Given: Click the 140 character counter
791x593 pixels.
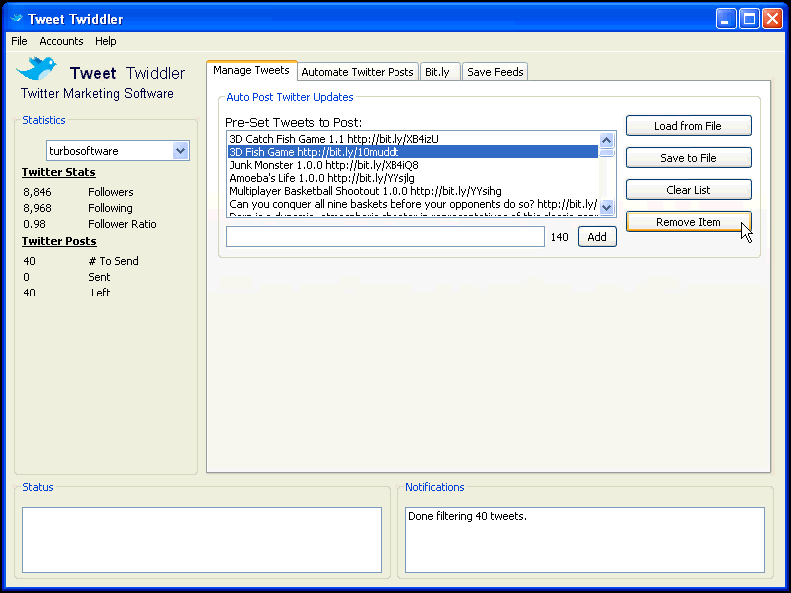Looking at the screenshot, I should click(559, 237).
